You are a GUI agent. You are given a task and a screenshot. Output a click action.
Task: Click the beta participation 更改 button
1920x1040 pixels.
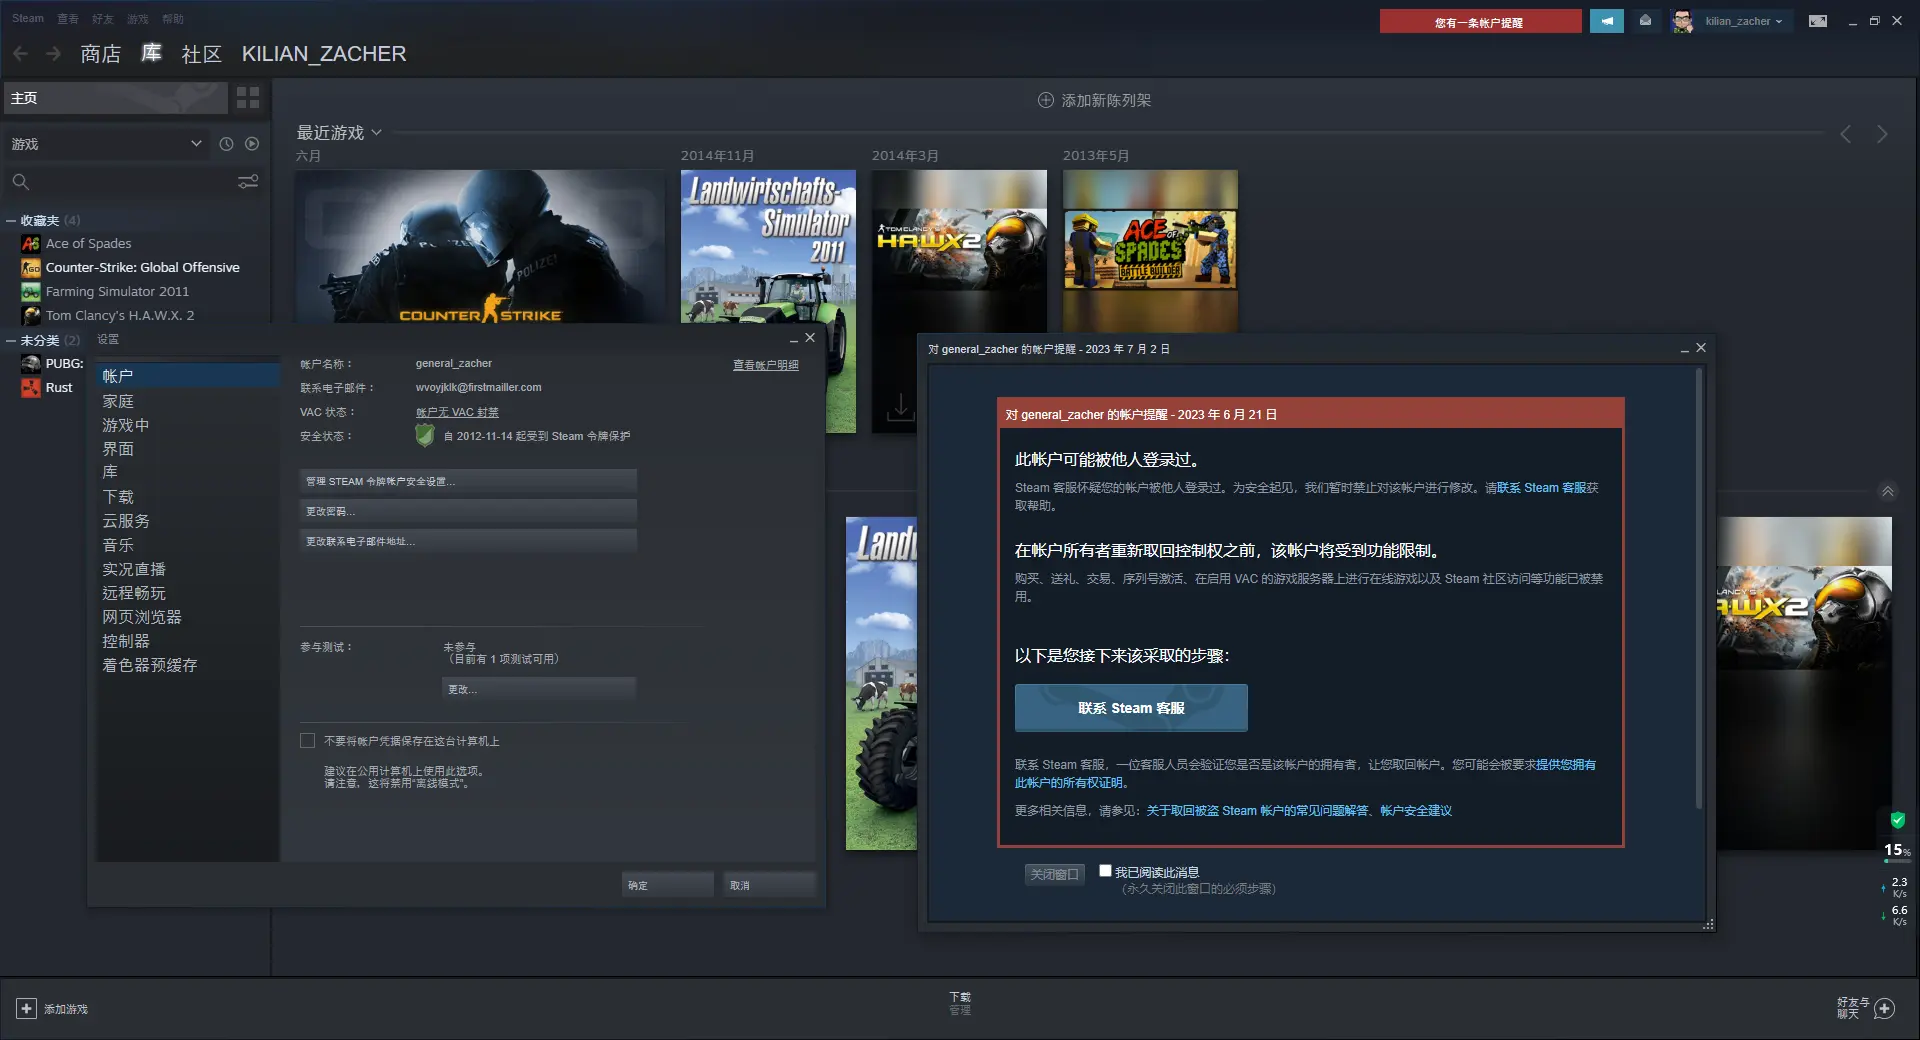coord(539,689)
